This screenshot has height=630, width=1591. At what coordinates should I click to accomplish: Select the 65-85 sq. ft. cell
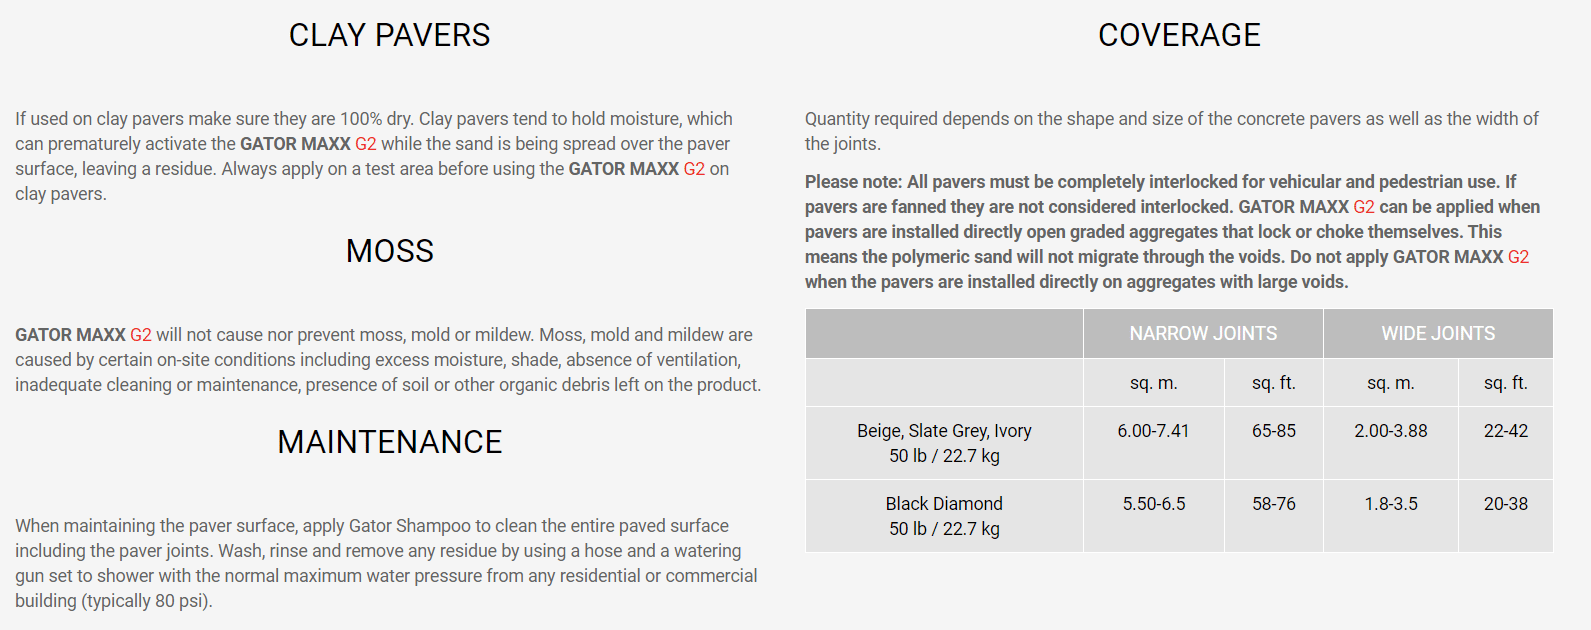[x=1273, y=431]
